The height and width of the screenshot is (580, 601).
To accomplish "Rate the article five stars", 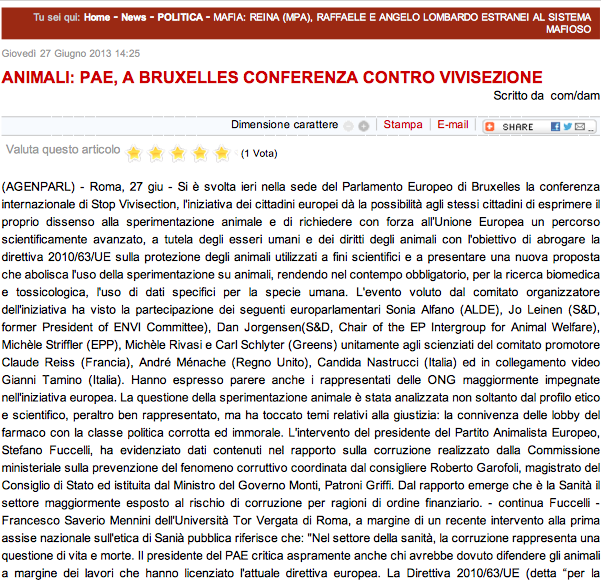I will click(222, 153).
